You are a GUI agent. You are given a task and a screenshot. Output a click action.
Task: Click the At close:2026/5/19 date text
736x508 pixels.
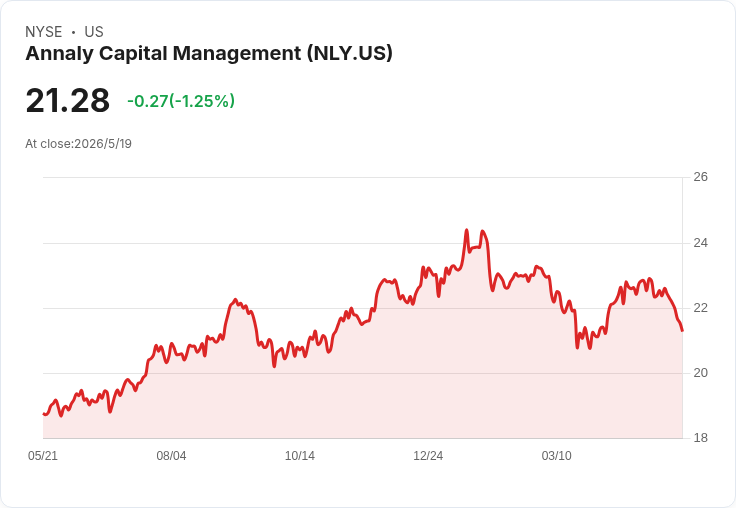[78, 144]
